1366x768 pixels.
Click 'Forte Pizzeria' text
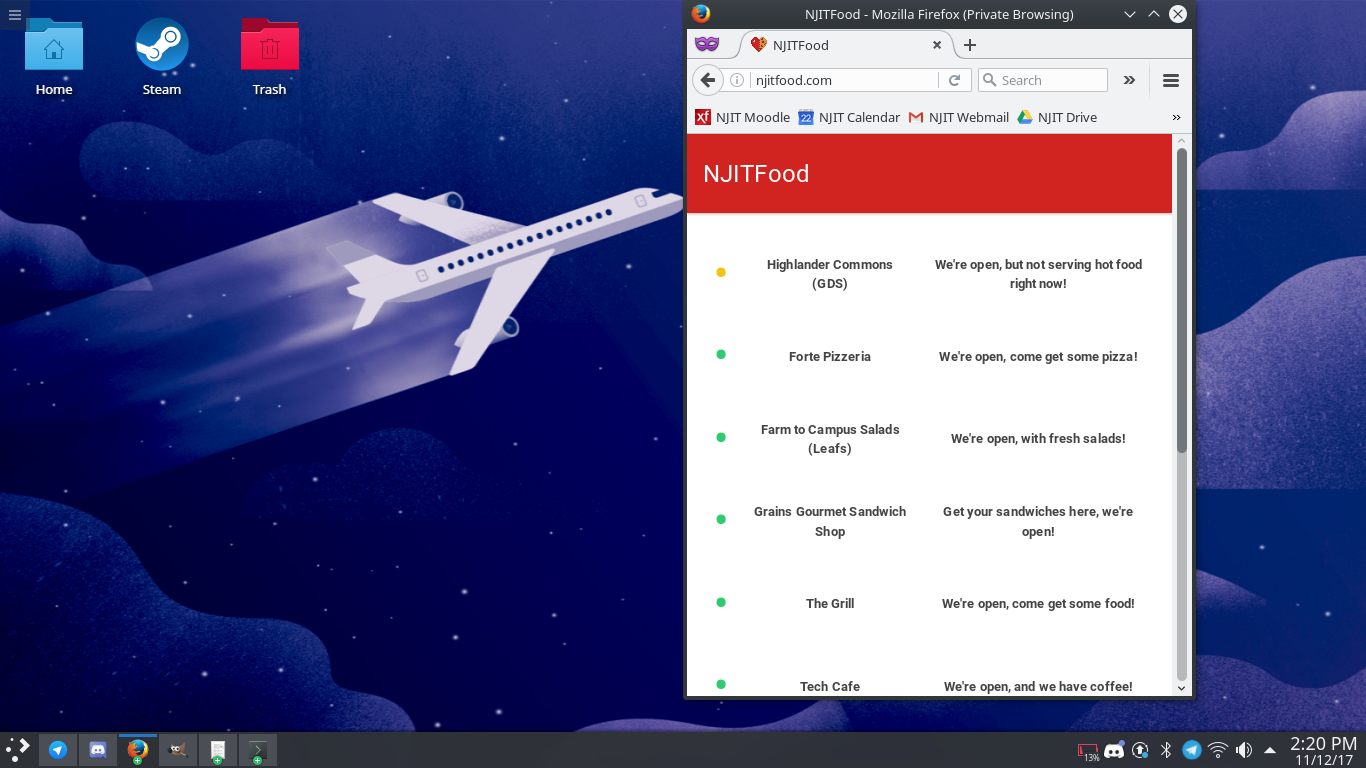click(830, 356)
